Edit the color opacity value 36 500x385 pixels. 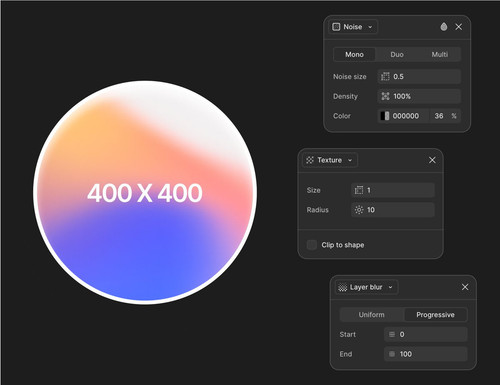(439, 116)
